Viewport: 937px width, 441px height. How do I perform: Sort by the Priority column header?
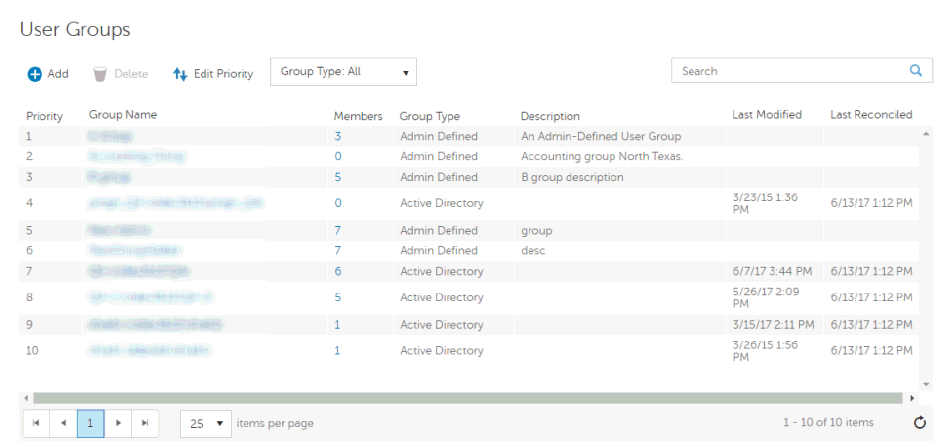(x=44, y=116)
